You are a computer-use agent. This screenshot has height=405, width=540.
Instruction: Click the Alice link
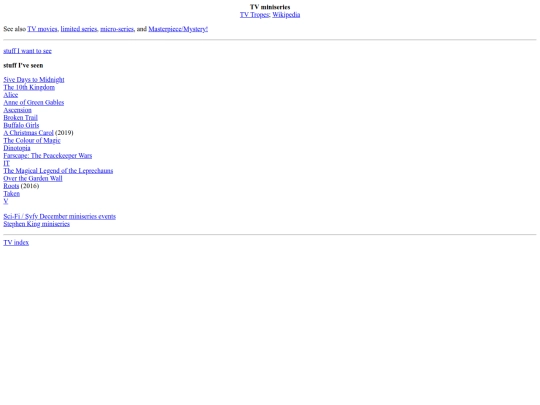point(11,95)
